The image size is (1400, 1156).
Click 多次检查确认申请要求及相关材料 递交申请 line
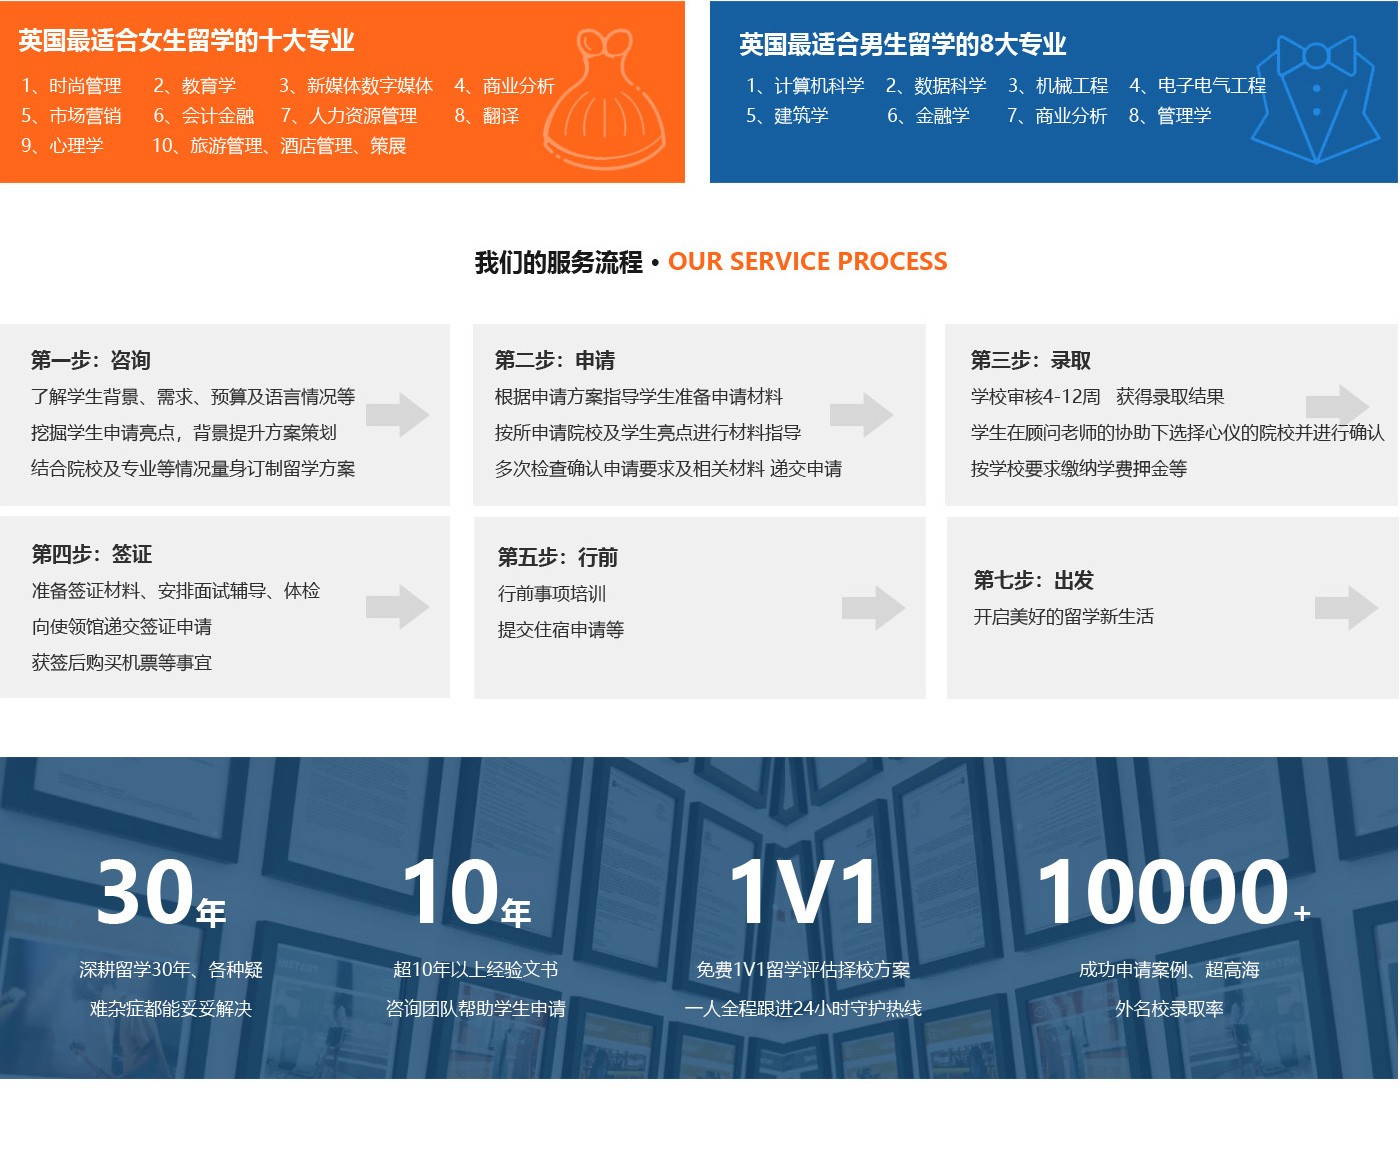point(669,469)
